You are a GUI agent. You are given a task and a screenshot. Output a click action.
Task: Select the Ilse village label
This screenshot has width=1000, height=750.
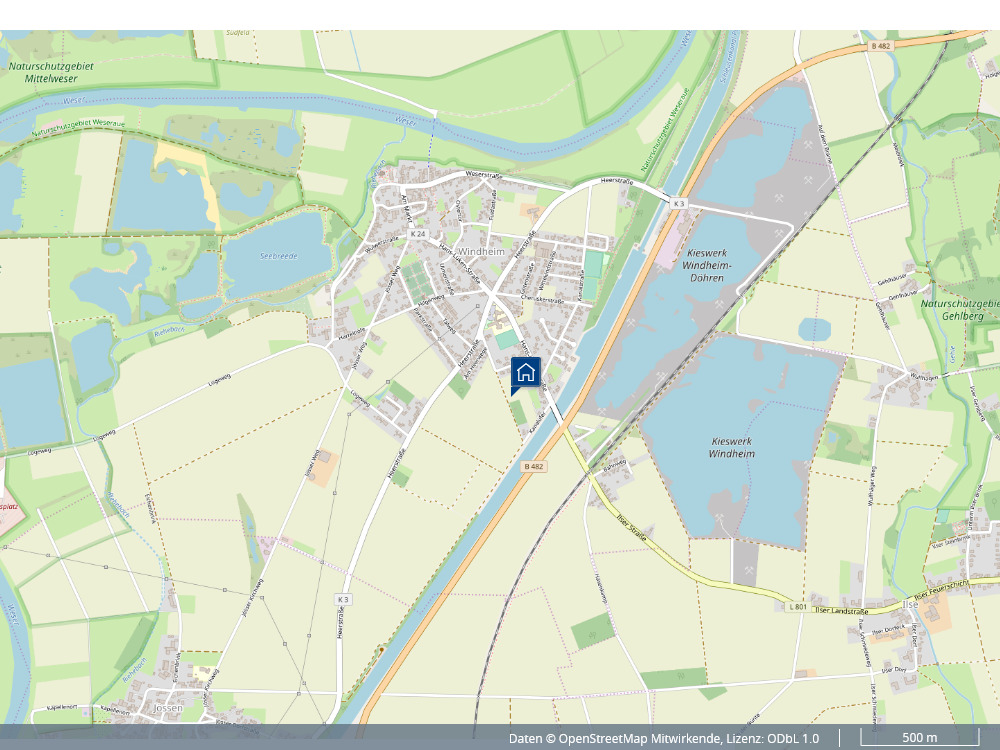(909, 604)
